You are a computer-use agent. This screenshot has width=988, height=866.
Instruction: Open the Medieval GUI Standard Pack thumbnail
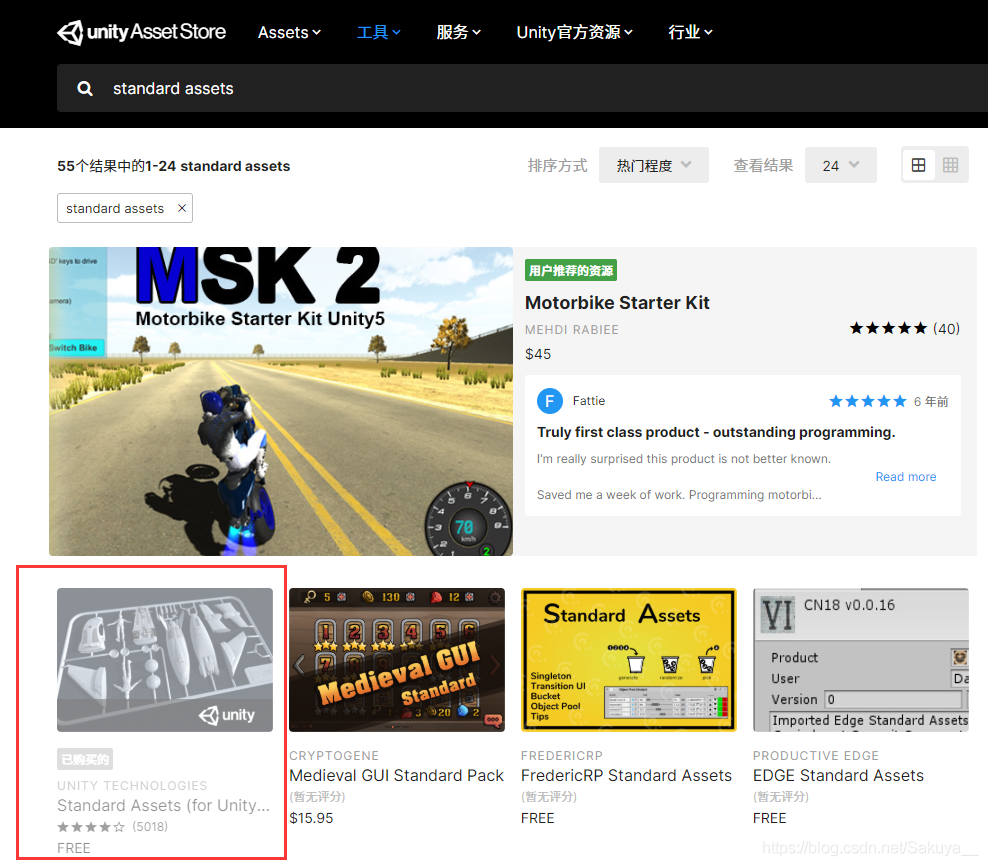(x=397, y=660)
